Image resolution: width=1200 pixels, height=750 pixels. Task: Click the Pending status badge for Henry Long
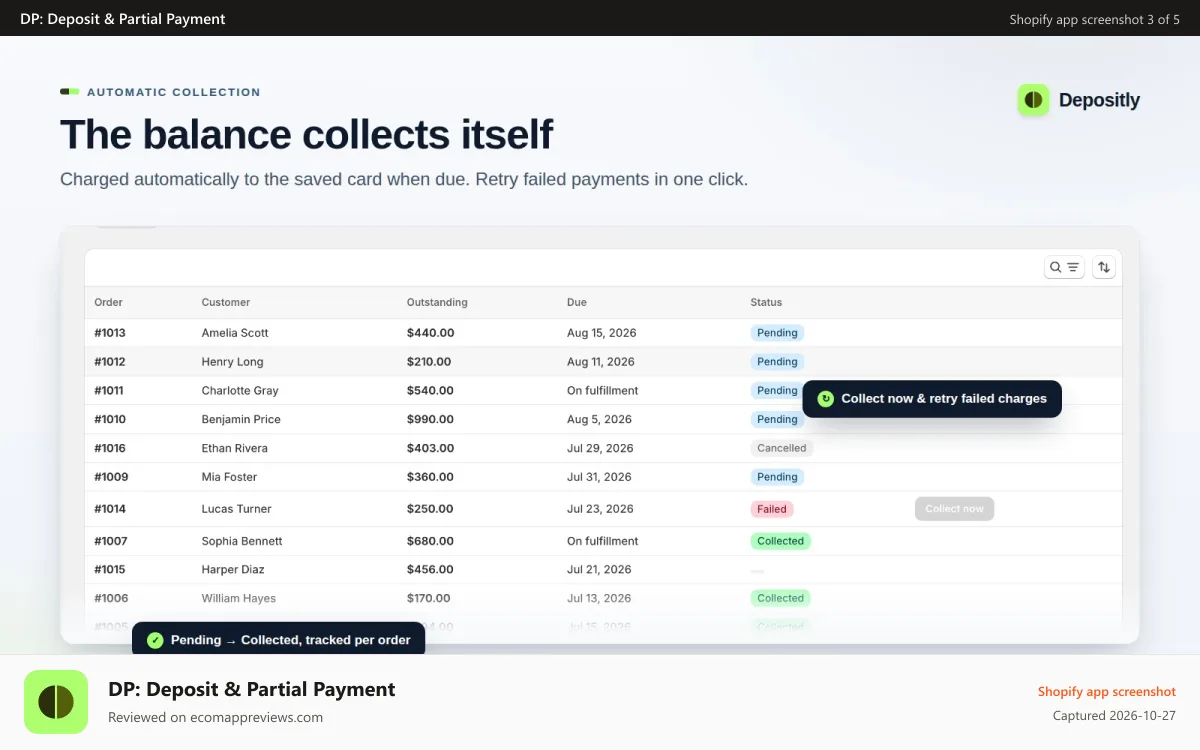(777, 362)
